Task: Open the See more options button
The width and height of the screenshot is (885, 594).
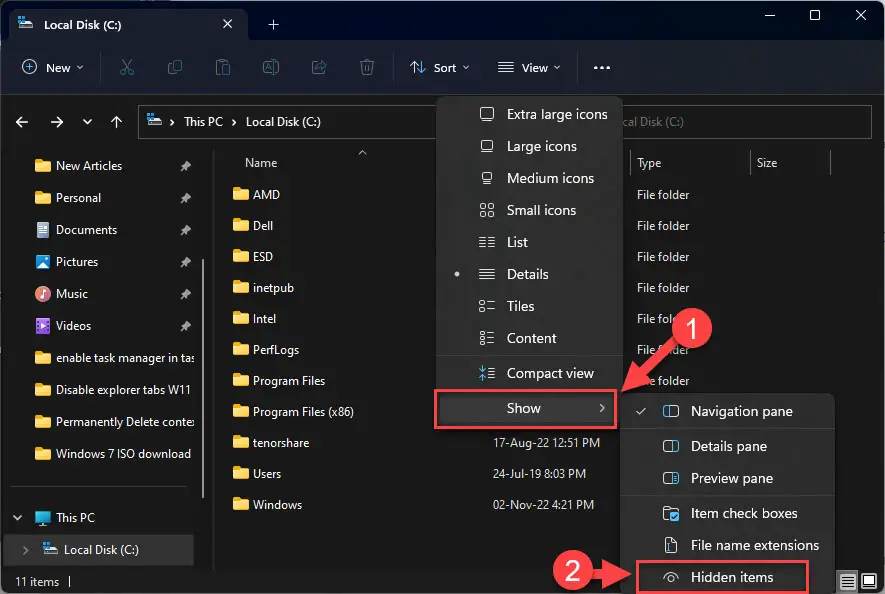Action: 602,67
